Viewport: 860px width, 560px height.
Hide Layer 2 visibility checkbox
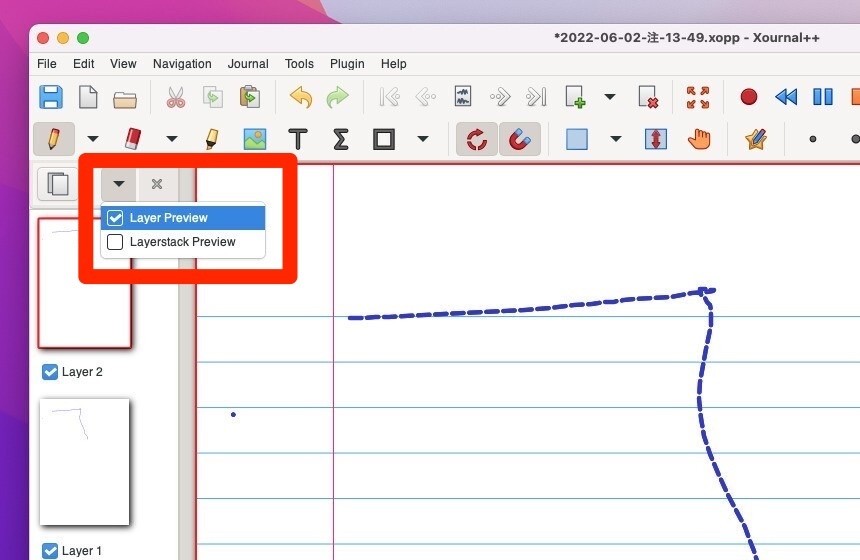pos(50,372)
